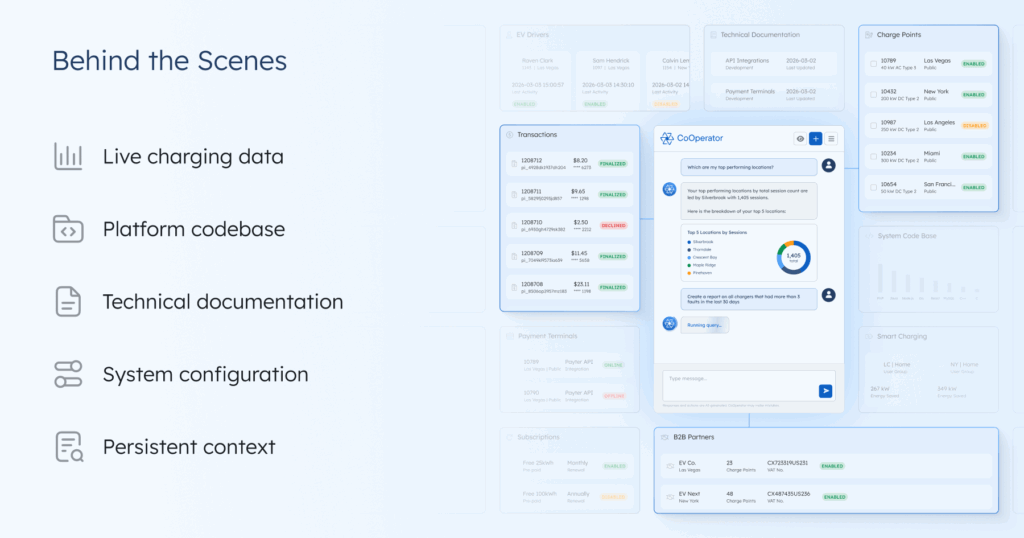Viewport: 1024px width, 538px height.
Task: Click user avatar beside top performing locations question
Action: 828,165
